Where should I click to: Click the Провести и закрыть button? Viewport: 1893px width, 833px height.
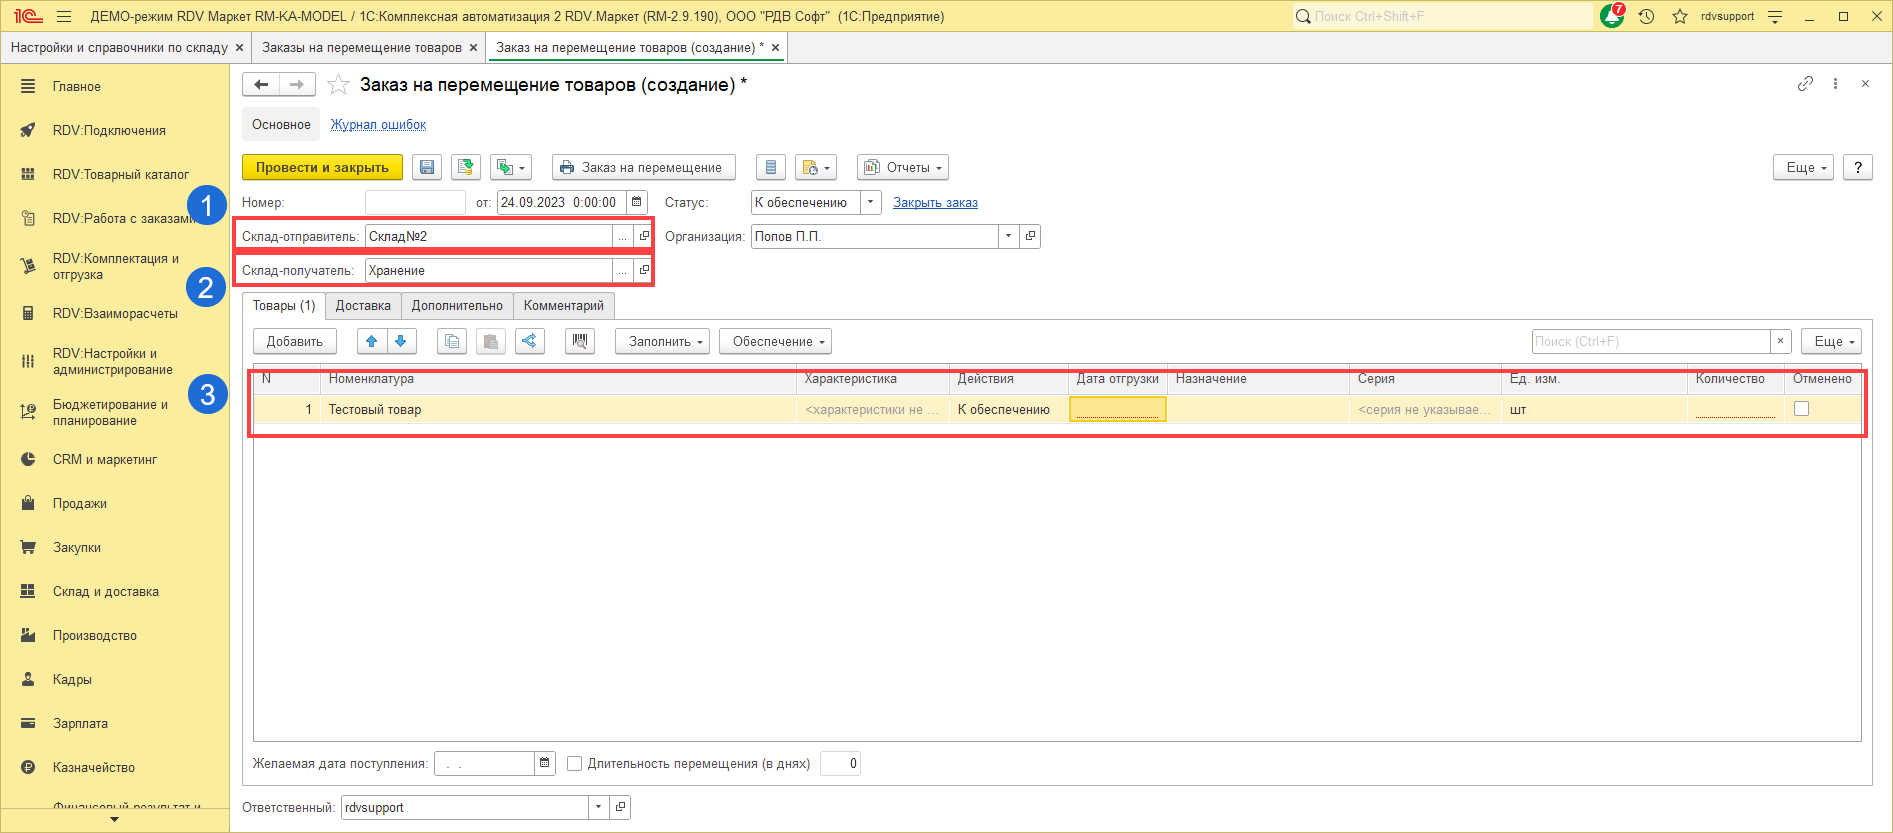[322, 168]
